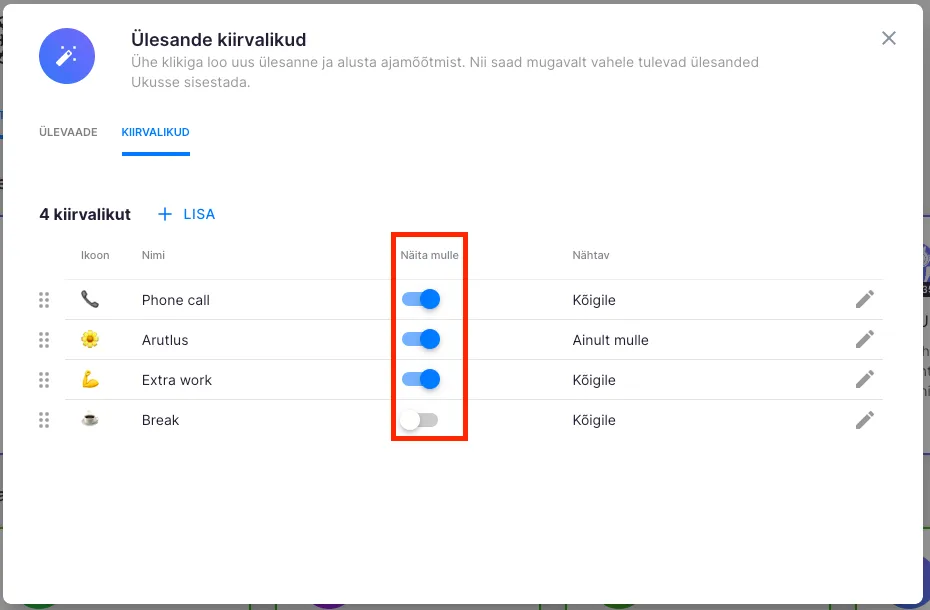This screenshot has height=610, width=930.
Task: Click pencil icon for Extra work
Action: pyautogui.click(x=865, y=380)
